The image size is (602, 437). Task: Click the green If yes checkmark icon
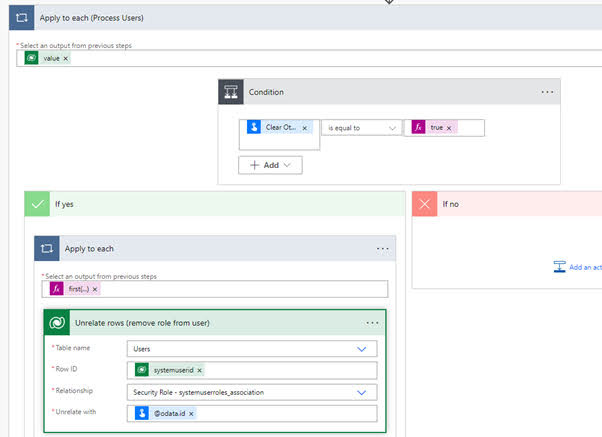(37, 204)
